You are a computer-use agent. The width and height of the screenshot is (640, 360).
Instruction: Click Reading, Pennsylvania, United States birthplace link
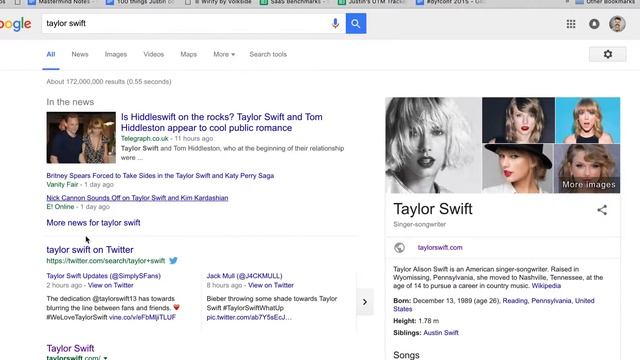click(x=494, y=305)
